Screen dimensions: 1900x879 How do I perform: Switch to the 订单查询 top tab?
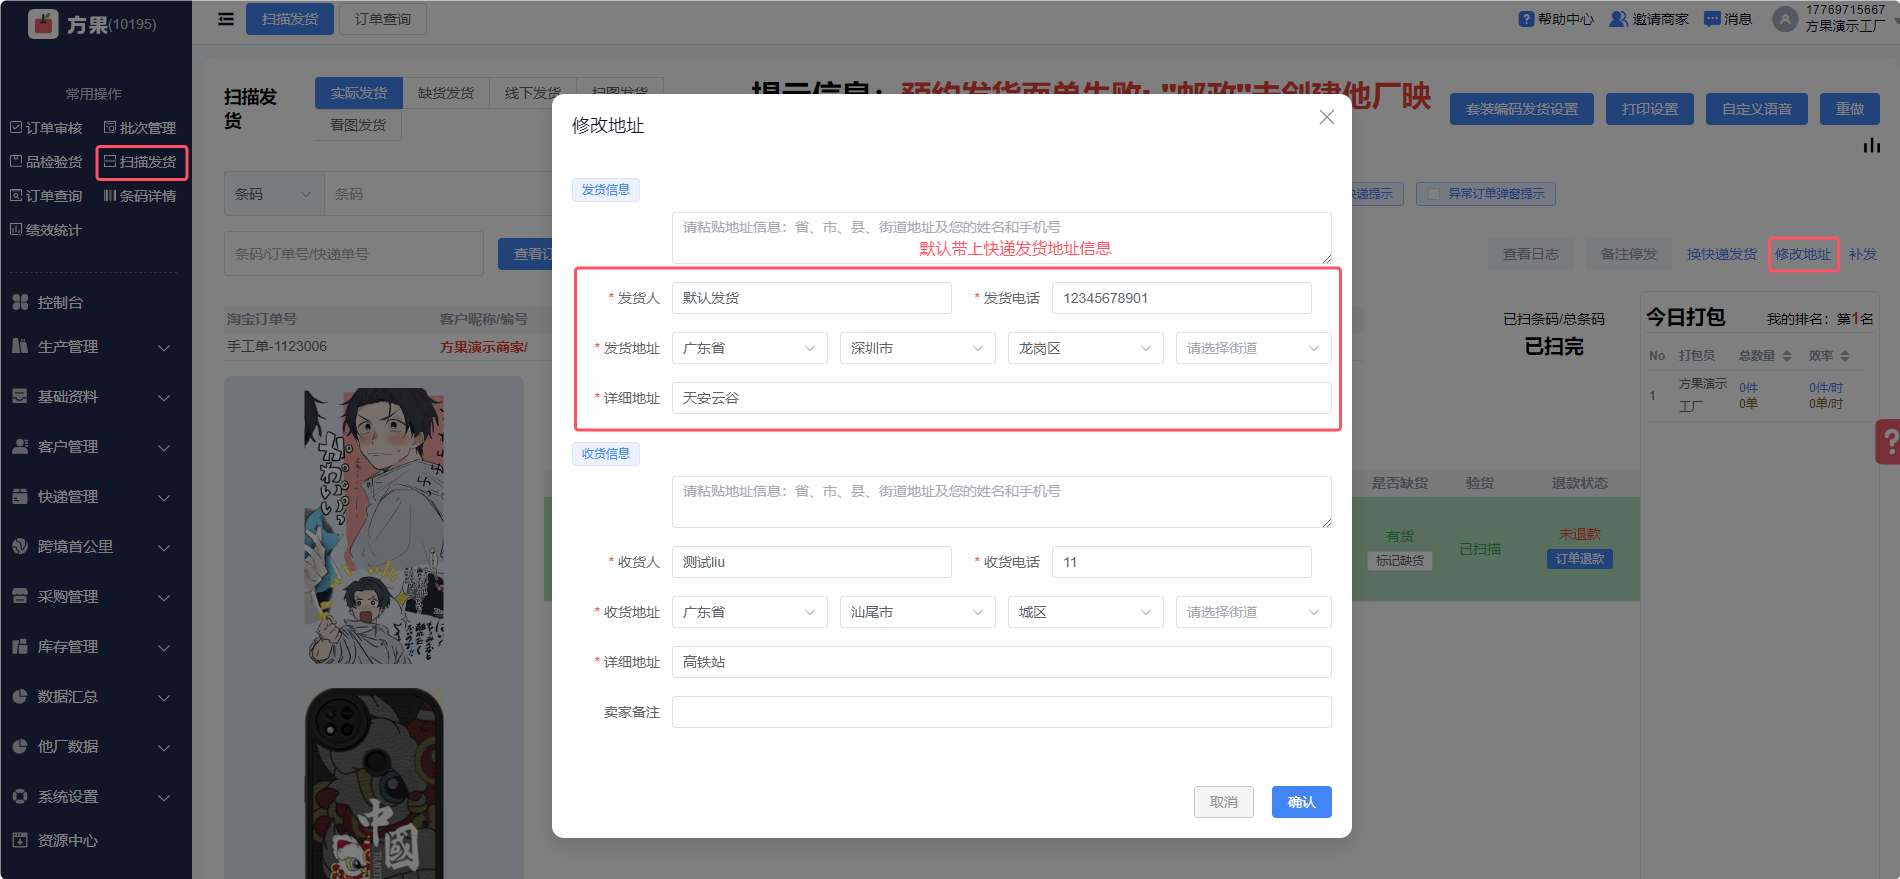tap(382, 19)
